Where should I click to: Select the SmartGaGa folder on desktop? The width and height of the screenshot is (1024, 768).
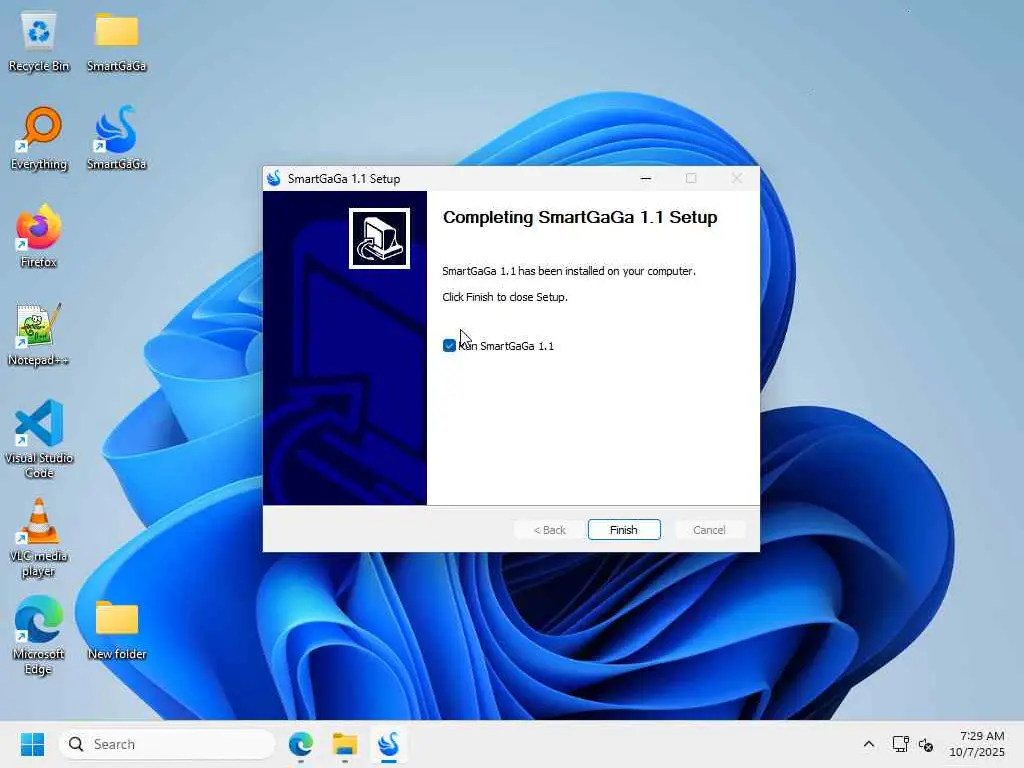(x=116, y=42)
